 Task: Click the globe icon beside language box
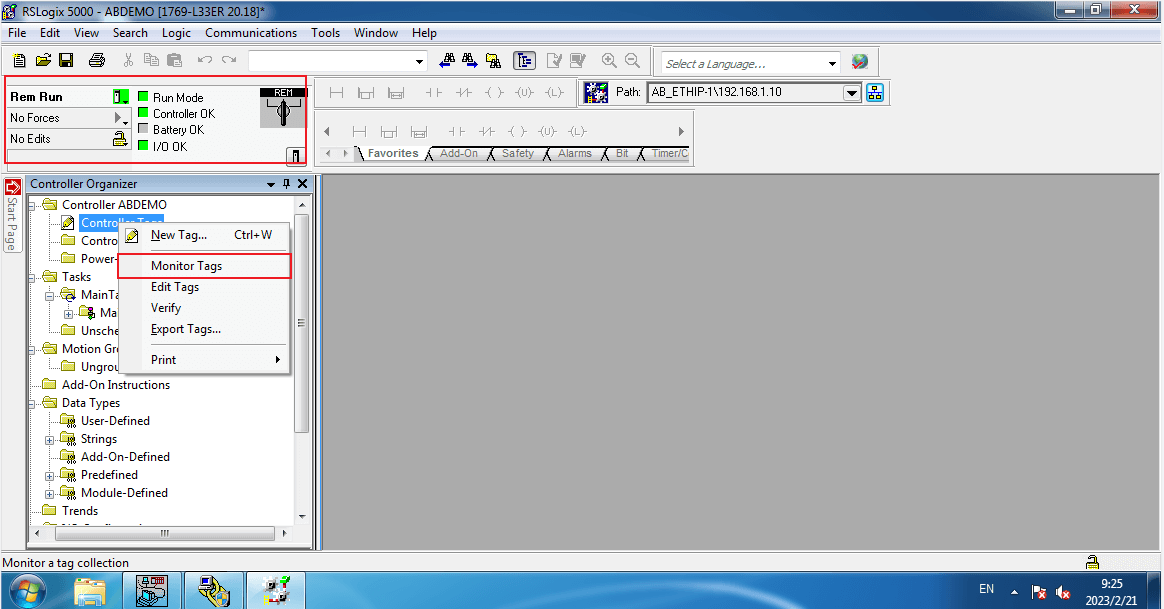860,62
